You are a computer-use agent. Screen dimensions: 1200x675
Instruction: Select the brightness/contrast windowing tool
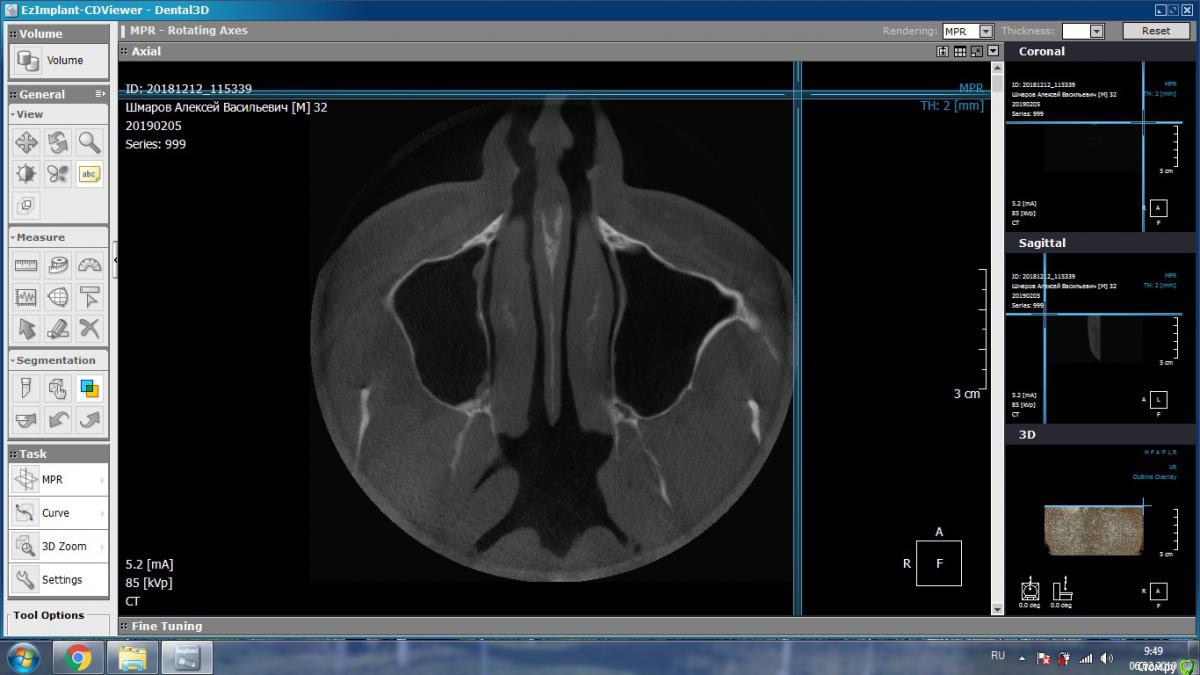tap(26, 174)
